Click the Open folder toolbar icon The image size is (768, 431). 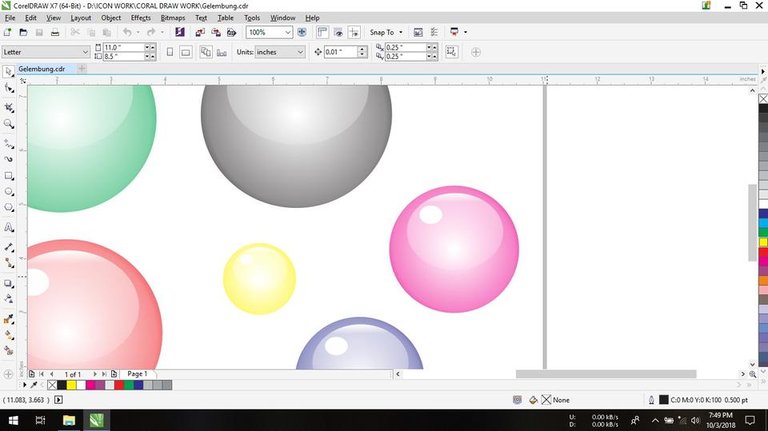coord(22,32)
